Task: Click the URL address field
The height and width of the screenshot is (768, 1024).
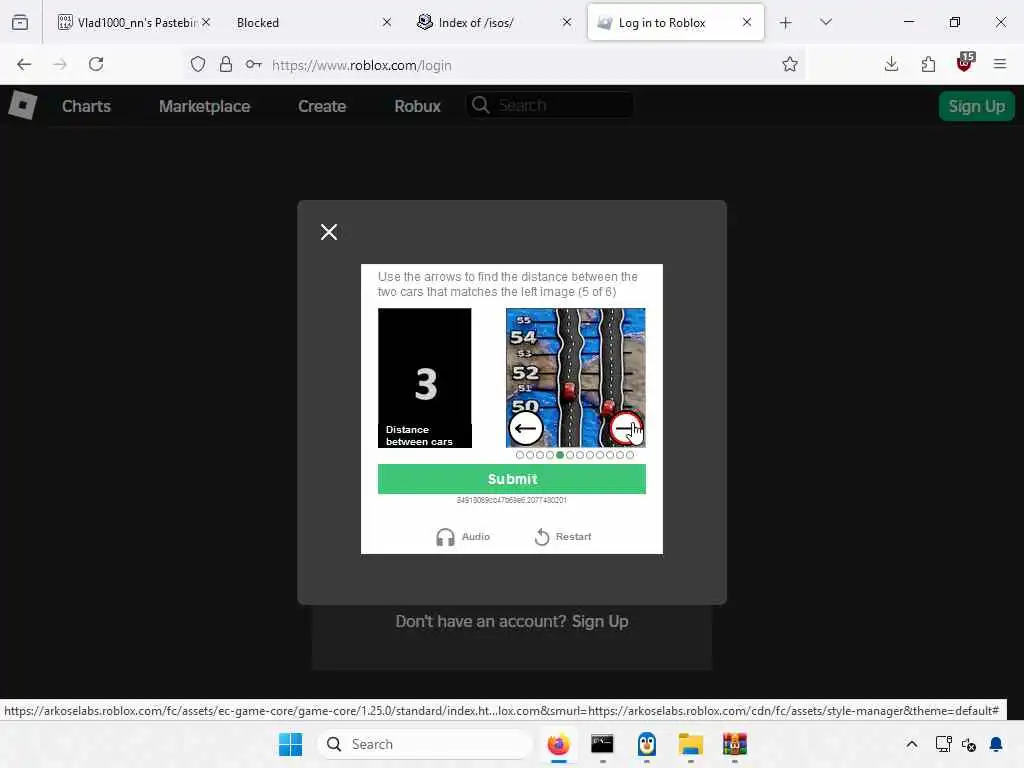Action: coord(522,65)
